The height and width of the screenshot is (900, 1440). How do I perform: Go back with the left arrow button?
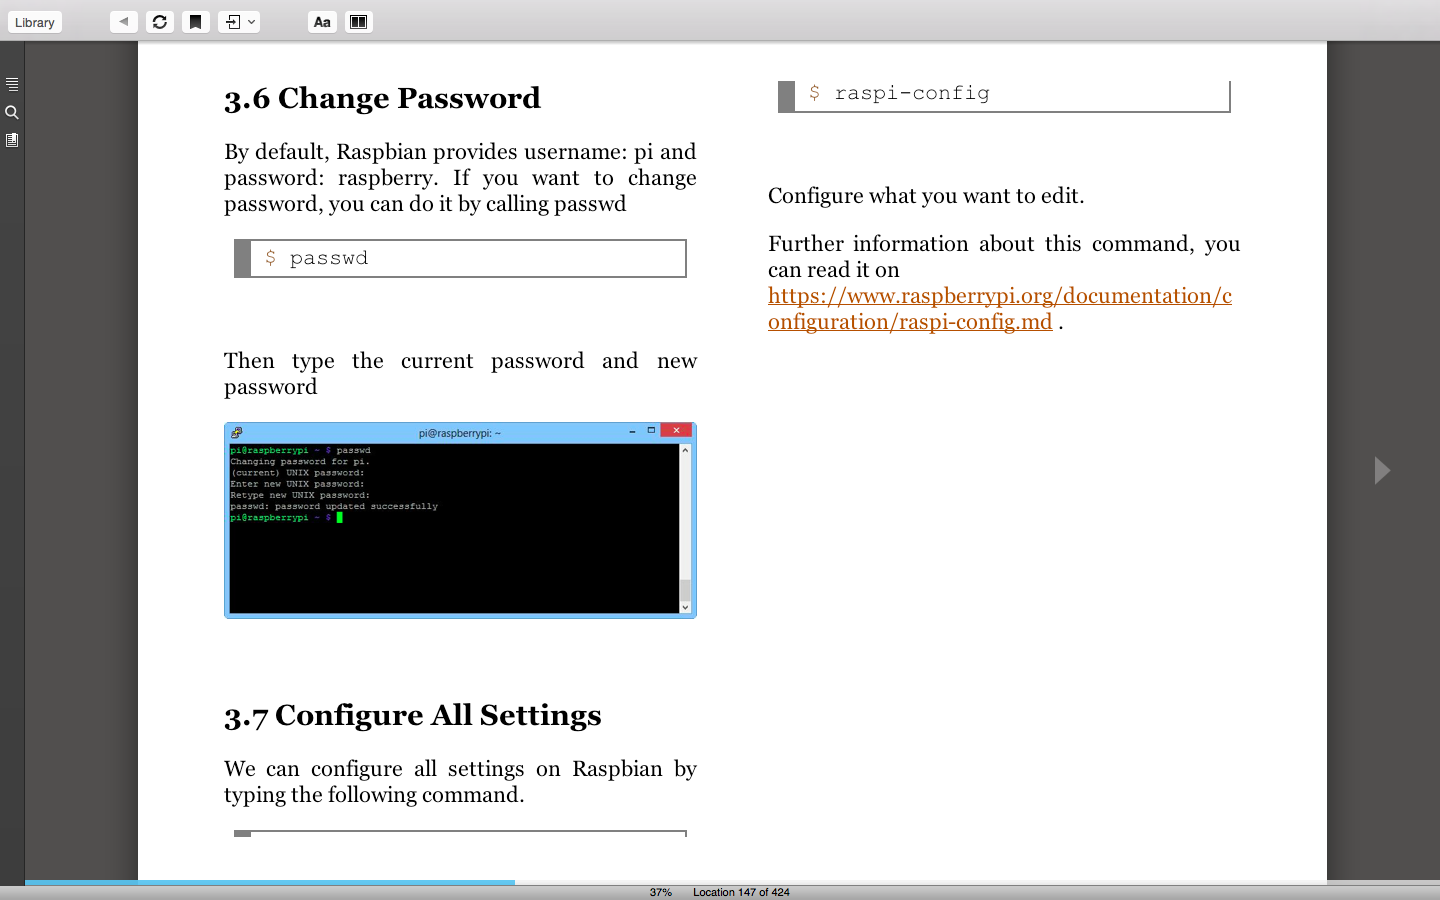coord(124,22)
